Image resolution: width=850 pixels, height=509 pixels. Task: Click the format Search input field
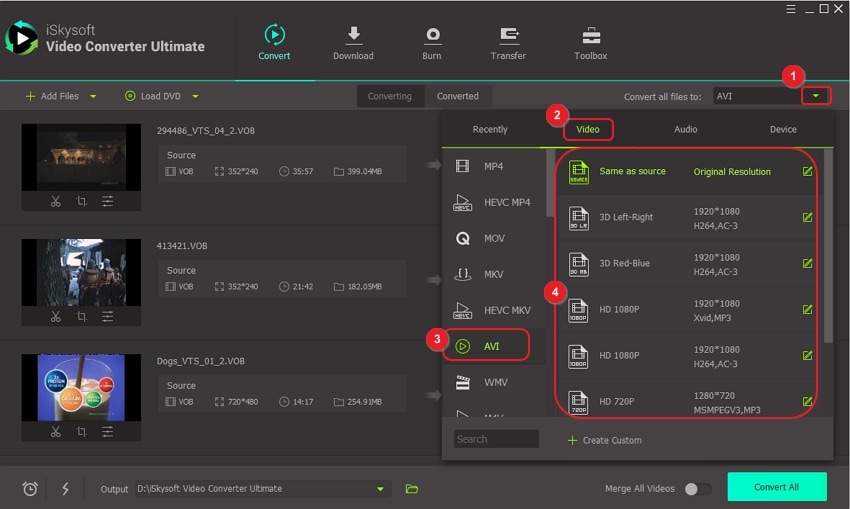pos(496,439)
